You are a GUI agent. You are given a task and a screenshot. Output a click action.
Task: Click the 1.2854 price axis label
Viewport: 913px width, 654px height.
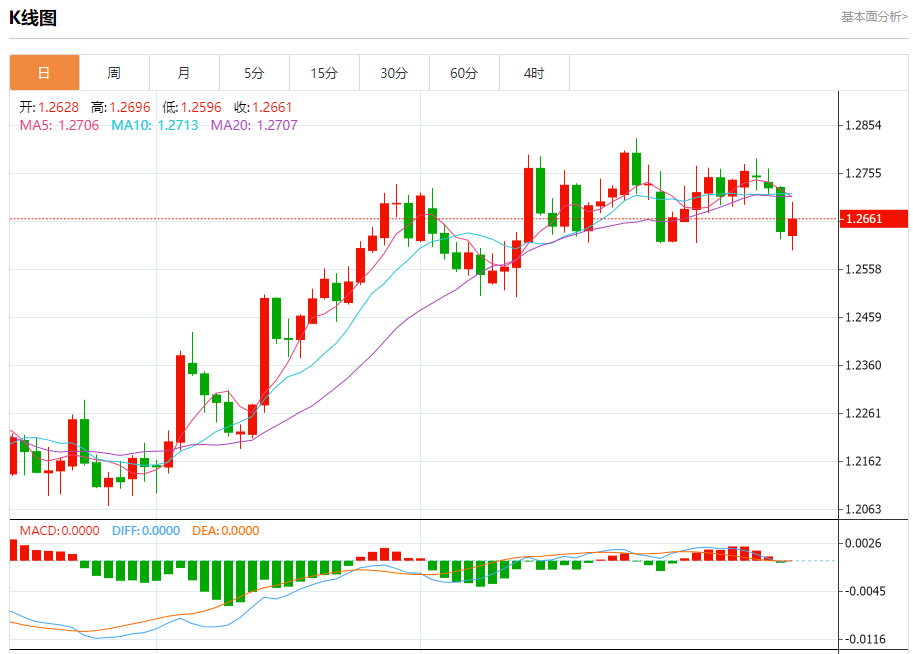[x=863, y=126]
